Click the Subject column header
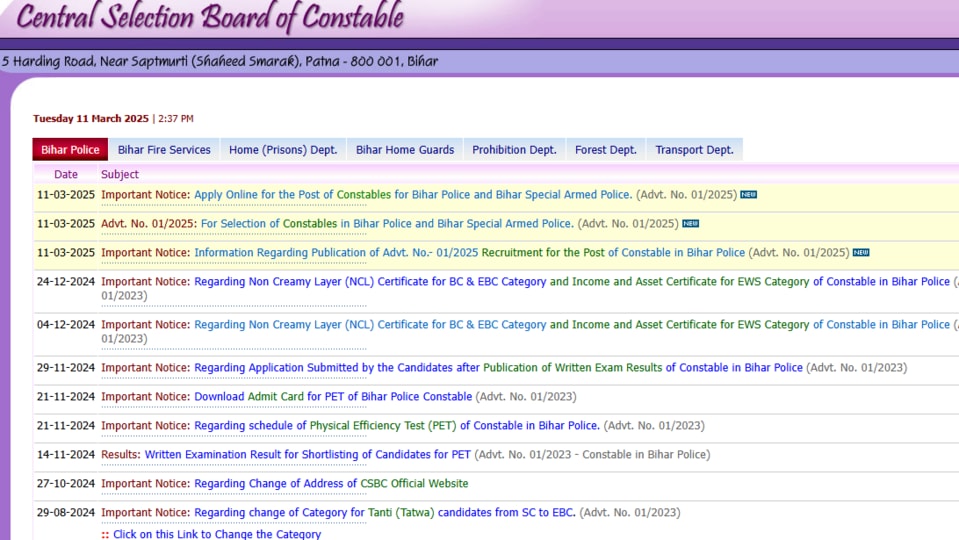Viewport: 959px width, 540px height. 120,174
